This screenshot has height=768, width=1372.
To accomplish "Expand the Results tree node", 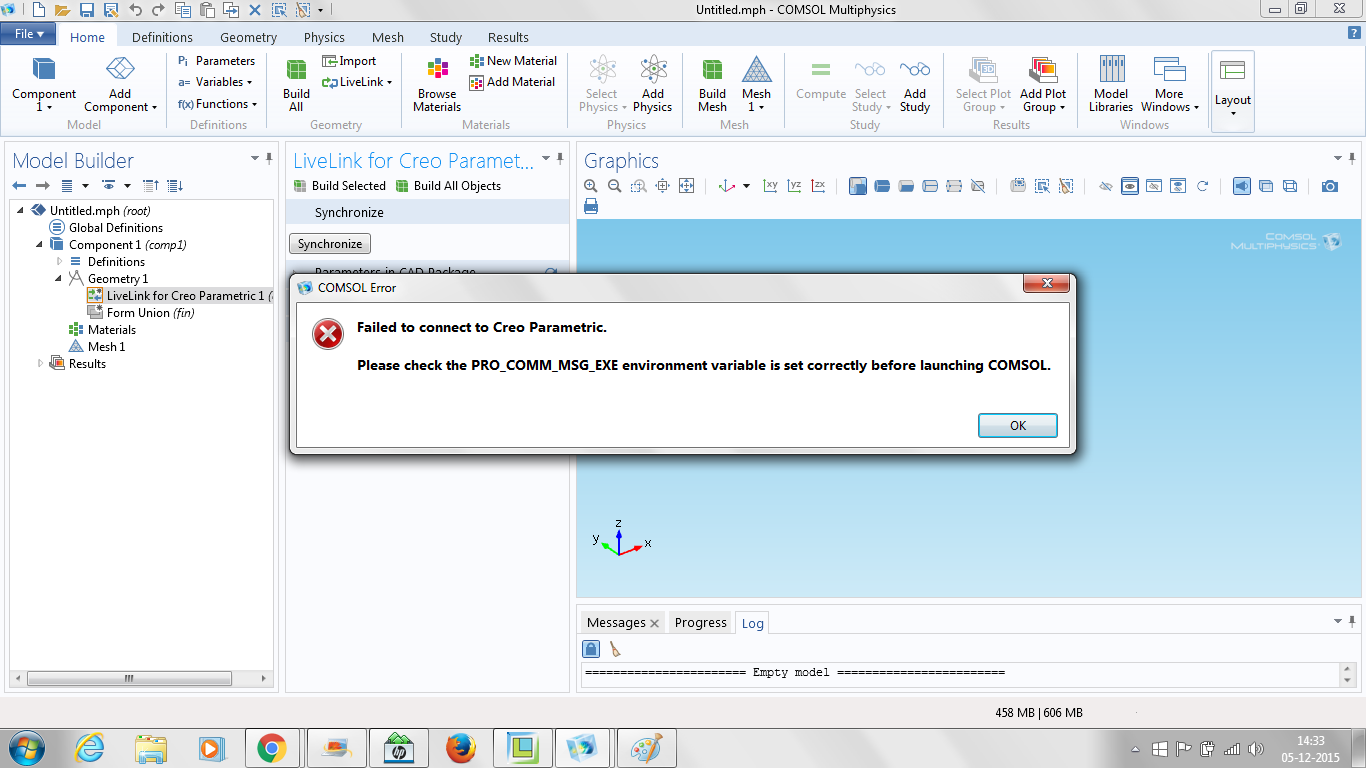I will click(41, 364).
